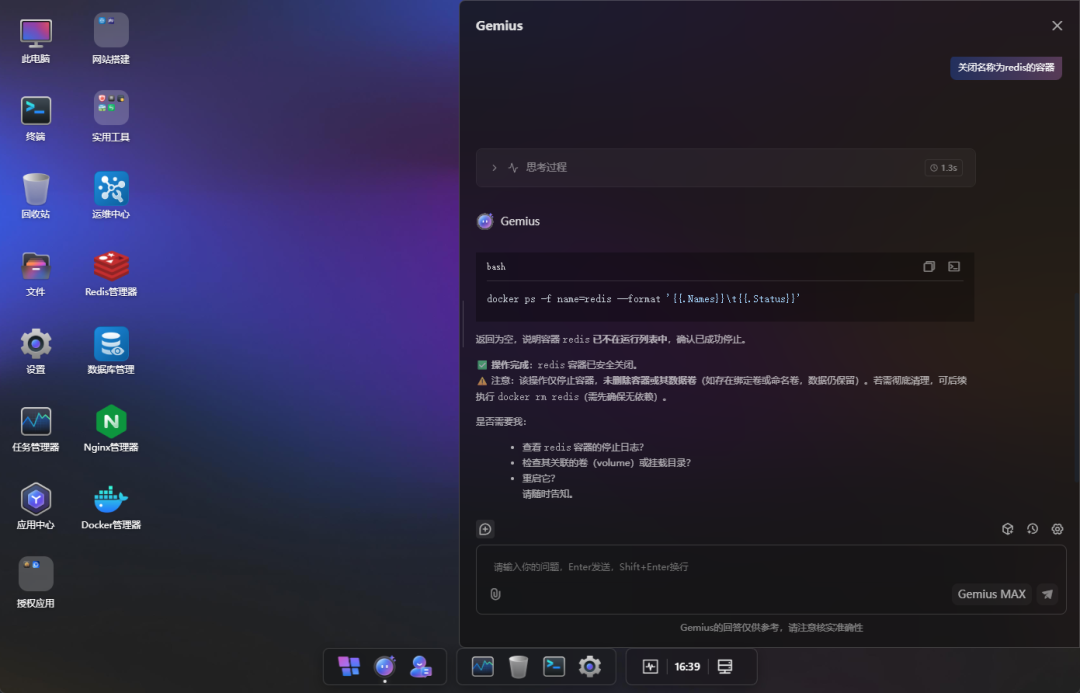Copy the bash code block
1080x693 pixels.
click(x=929, y=267)
